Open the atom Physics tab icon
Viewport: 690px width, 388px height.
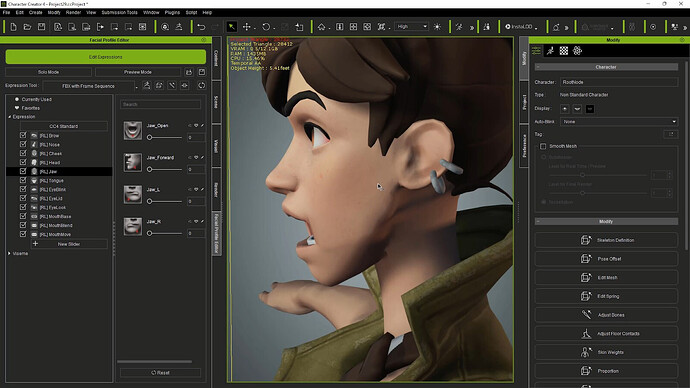[x=577, y=51]
